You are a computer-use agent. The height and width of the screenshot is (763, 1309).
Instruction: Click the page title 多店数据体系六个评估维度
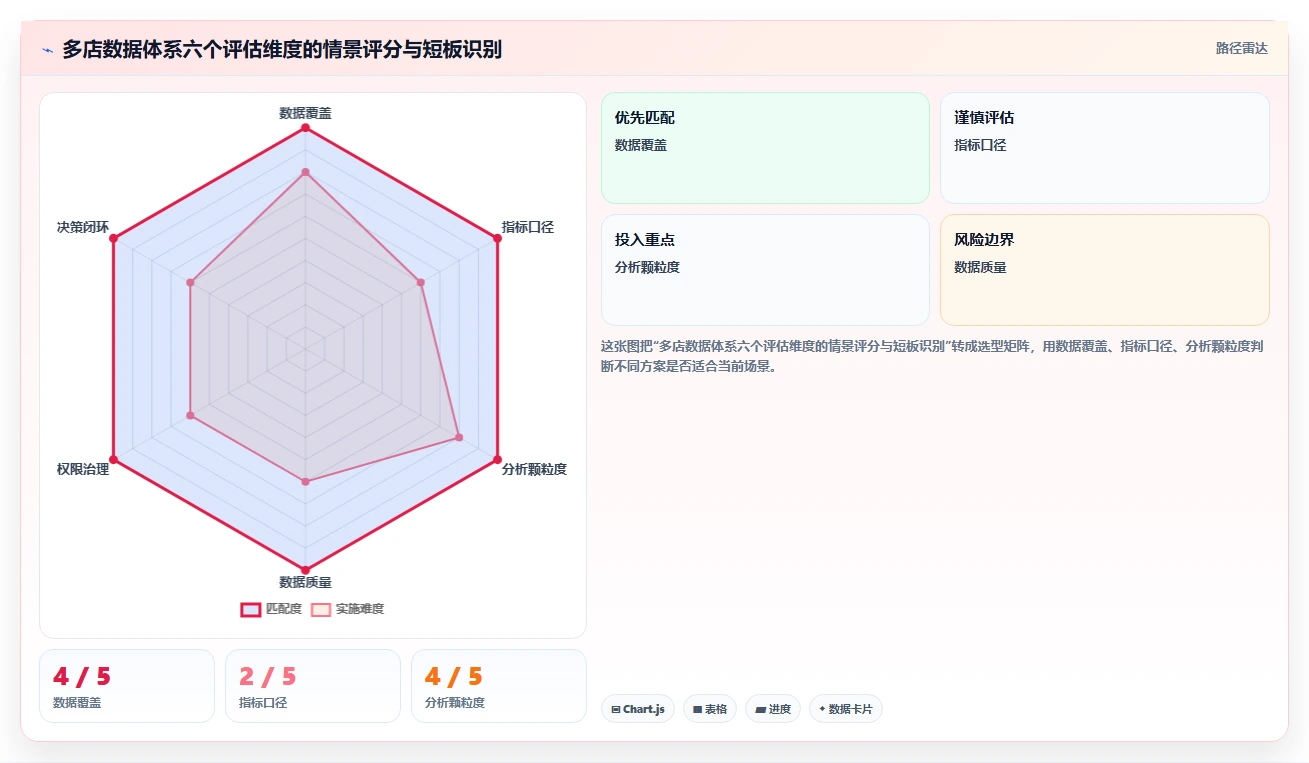coord(282,49)
